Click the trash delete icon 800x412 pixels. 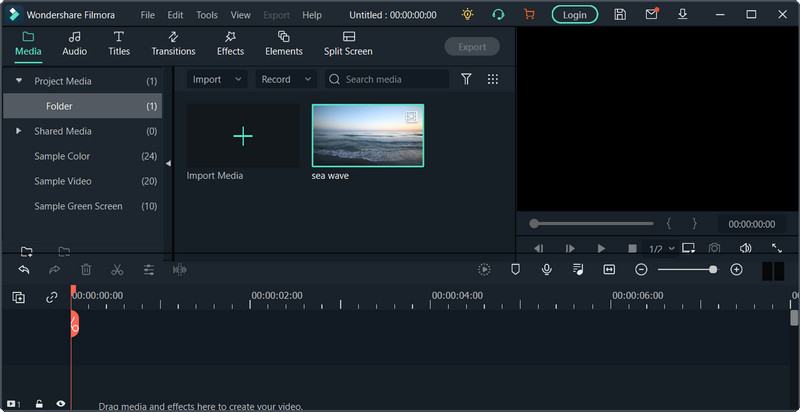click(x=86, y=270)
